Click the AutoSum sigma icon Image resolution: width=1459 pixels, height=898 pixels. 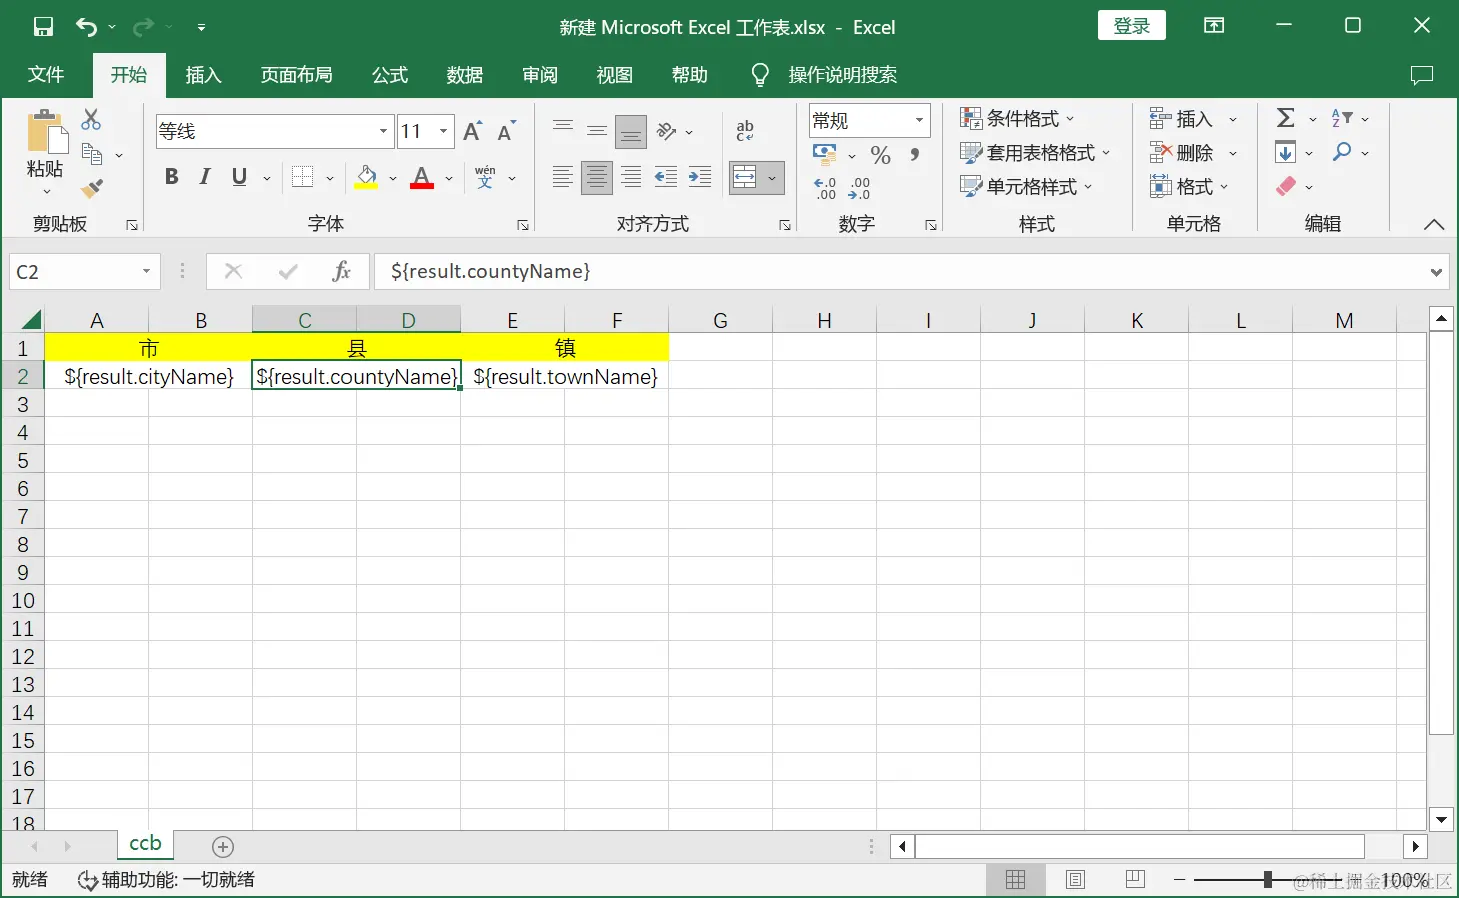(x=1286, y=119)
